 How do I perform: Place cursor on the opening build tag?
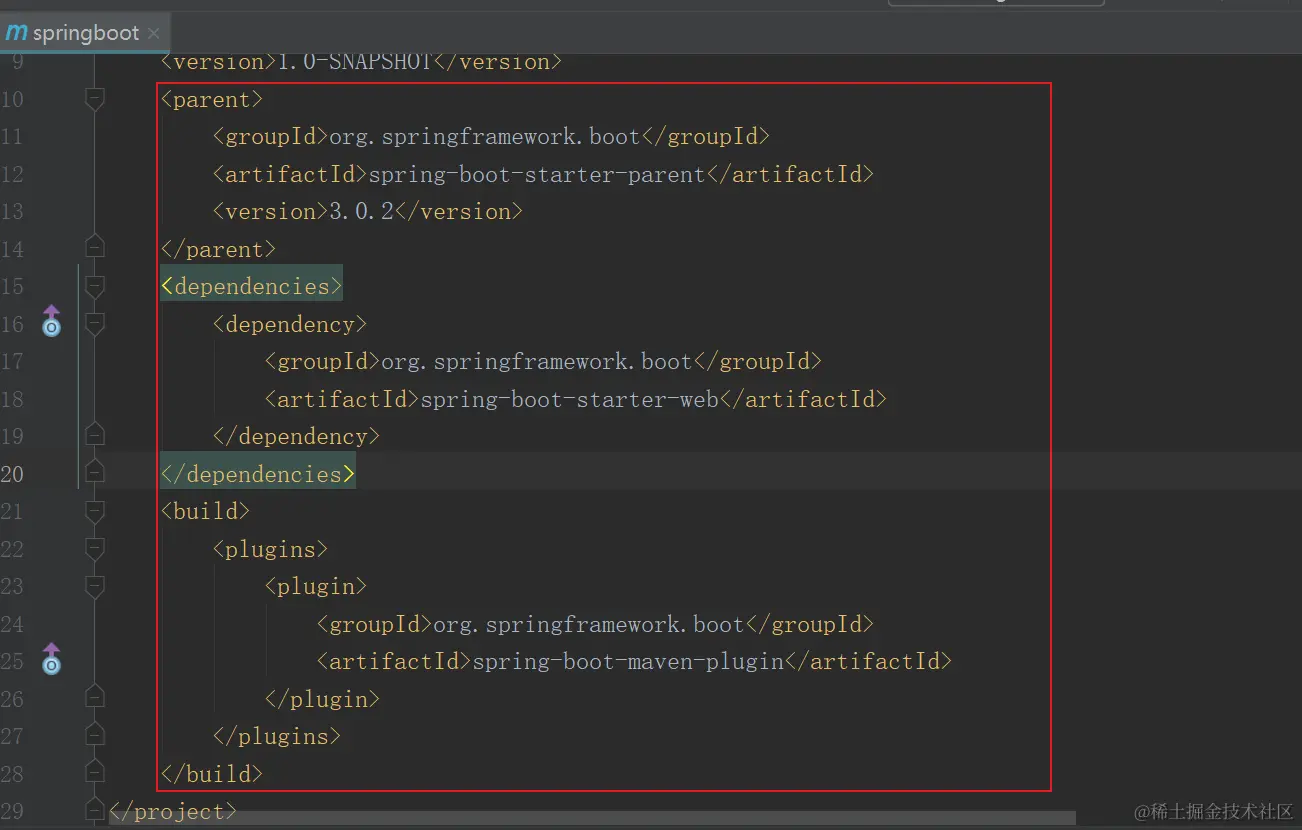(x=205, y=511)
